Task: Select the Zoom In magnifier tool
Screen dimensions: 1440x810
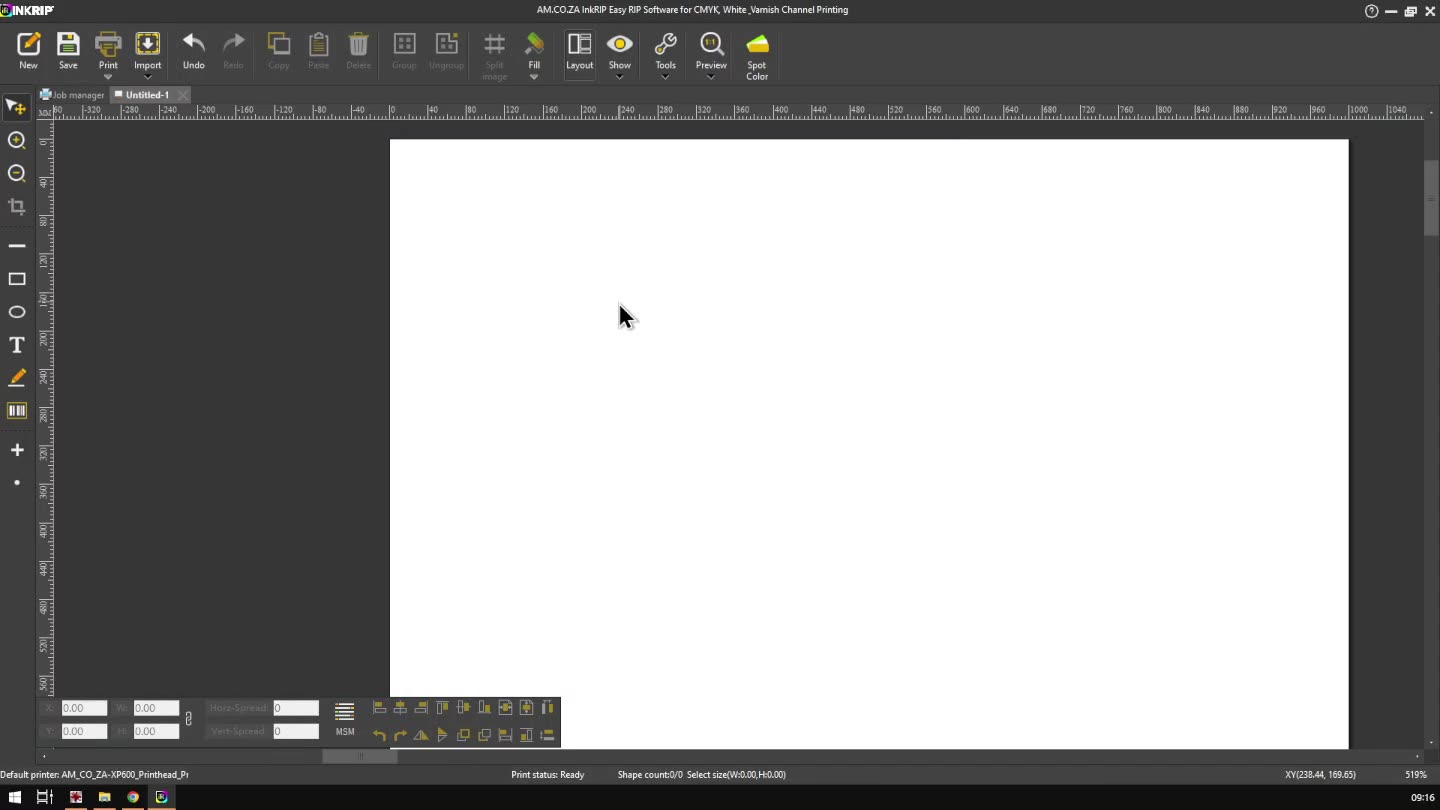Action: 17,141
